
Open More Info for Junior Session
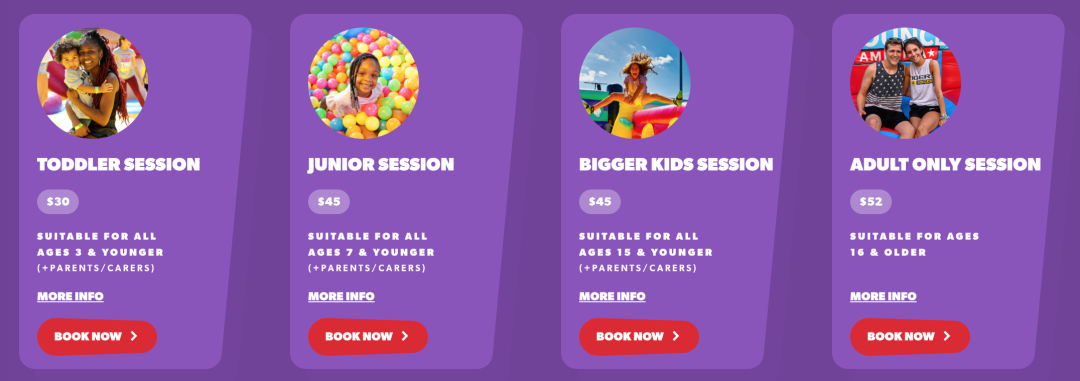341,297
